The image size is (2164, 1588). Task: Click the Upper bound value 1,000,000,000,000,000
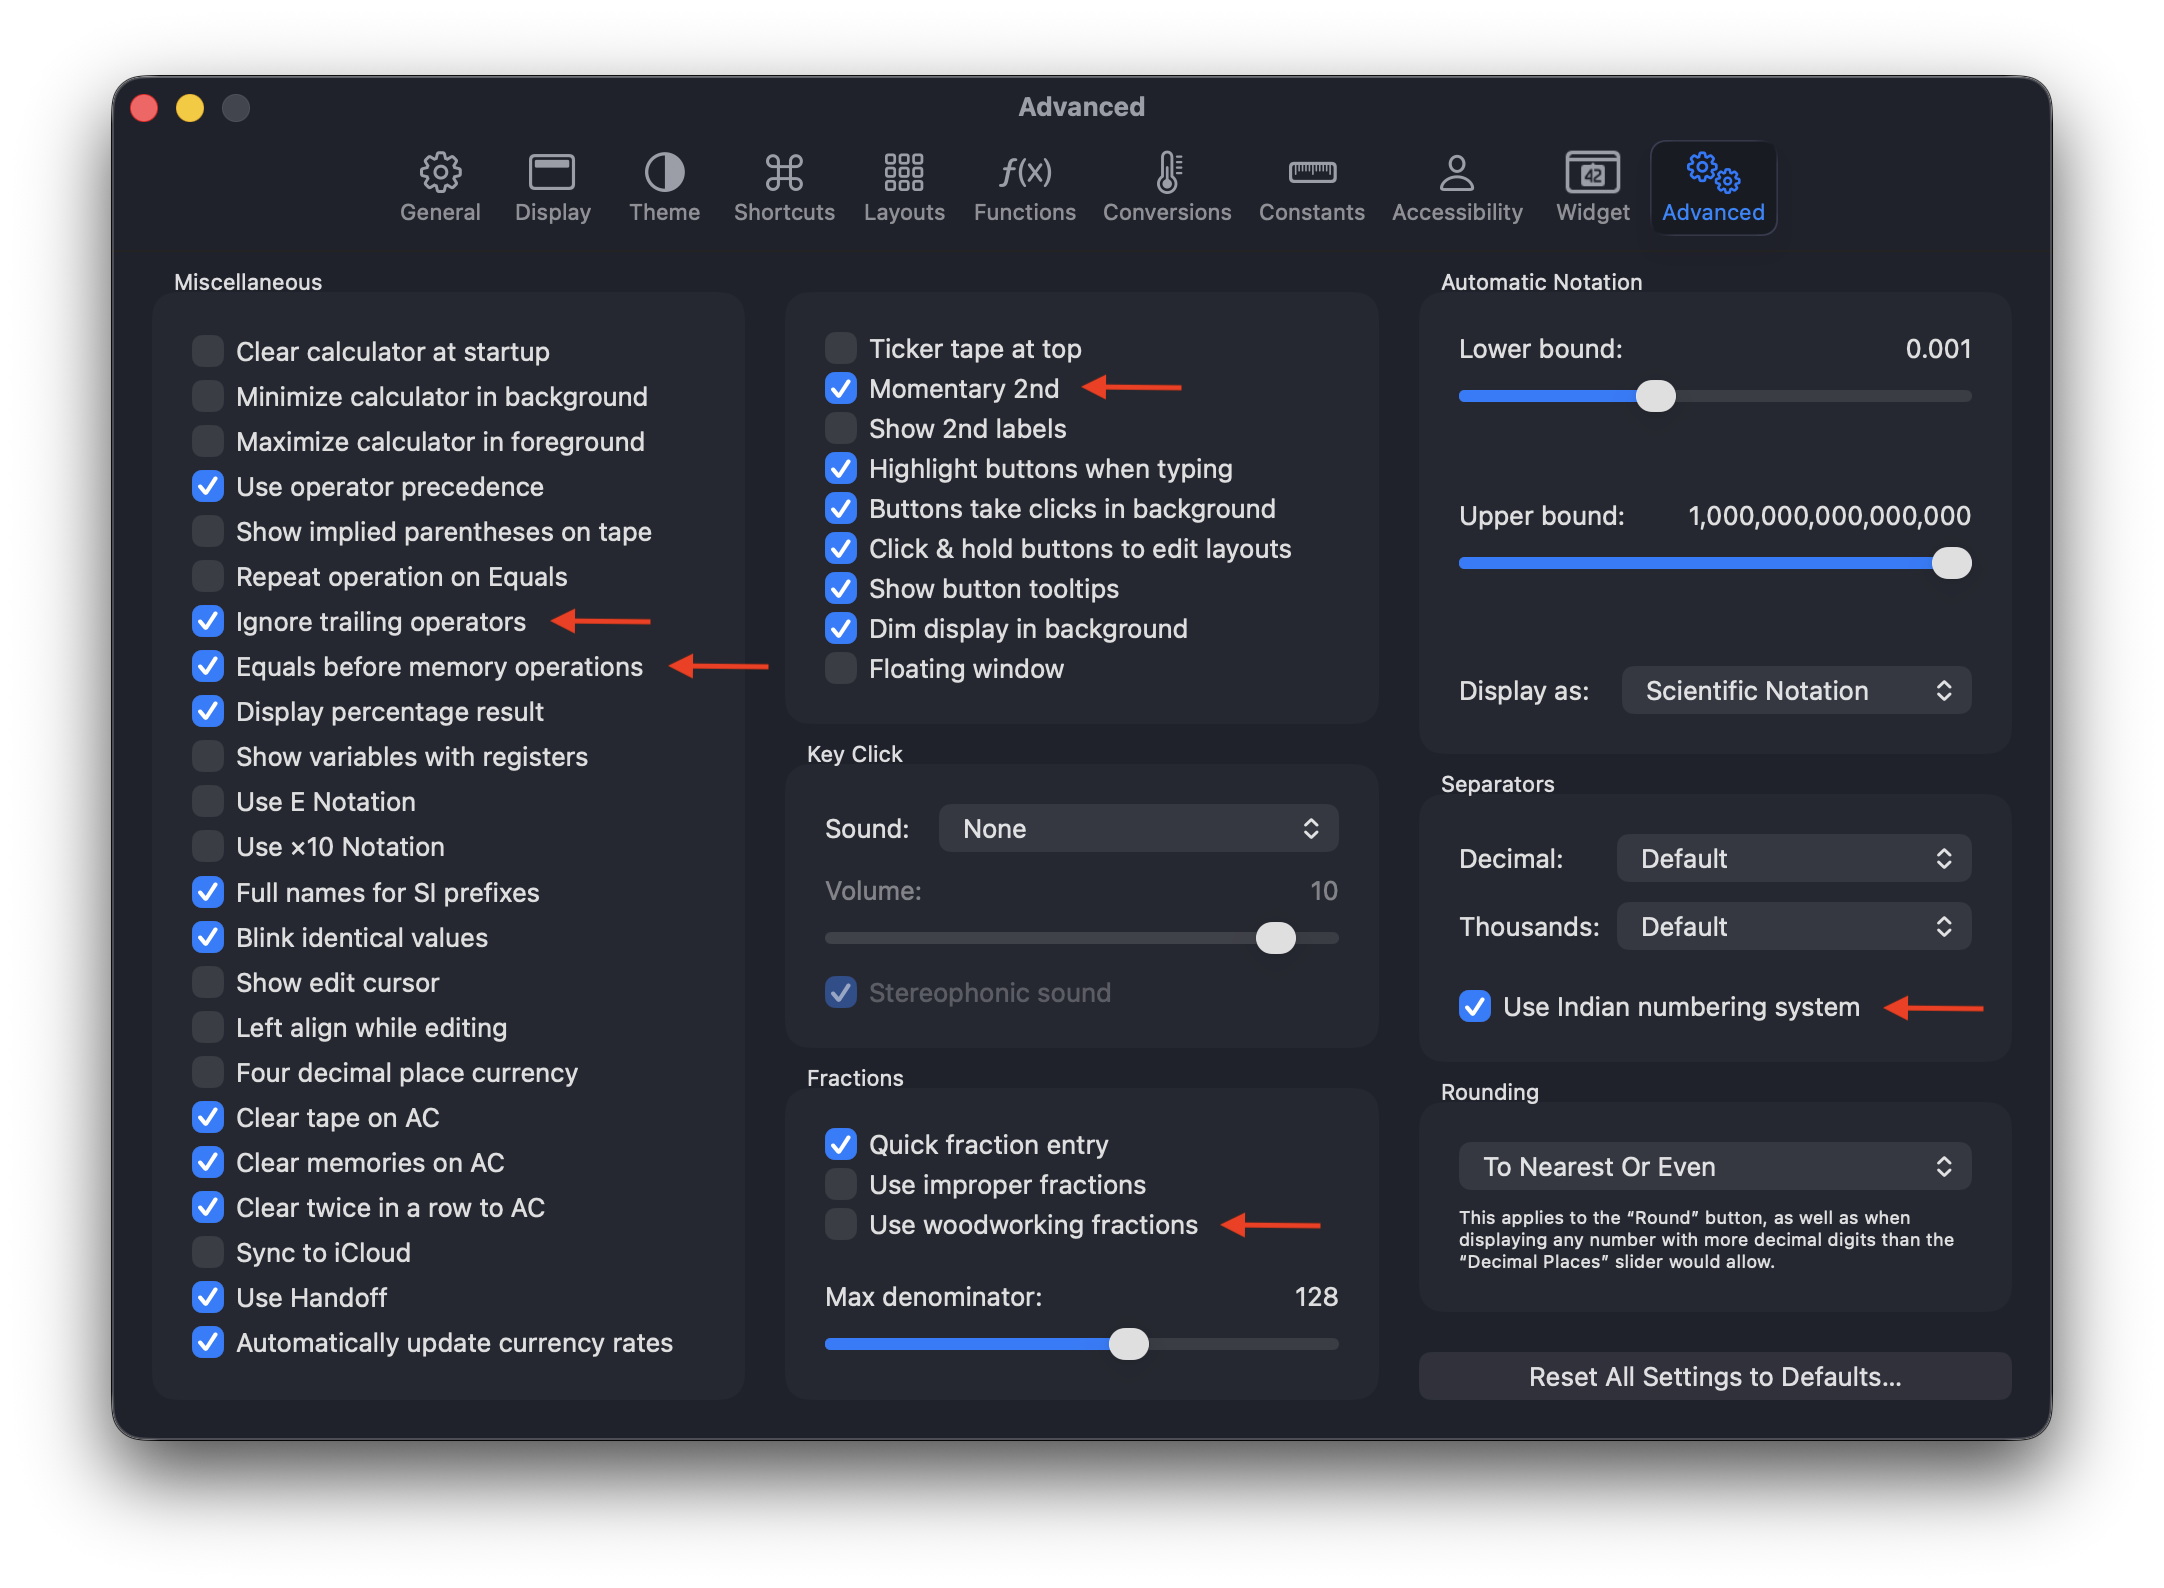click(x=1829, y=516)
